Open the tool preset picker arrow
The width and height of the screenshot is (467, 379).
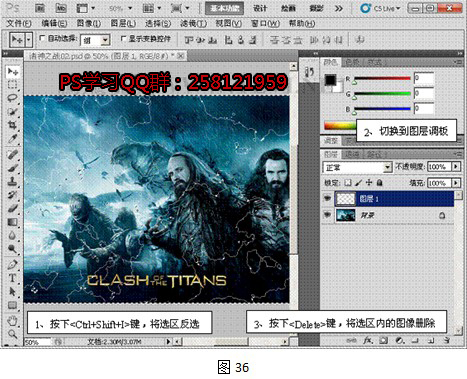coord(29,40)
